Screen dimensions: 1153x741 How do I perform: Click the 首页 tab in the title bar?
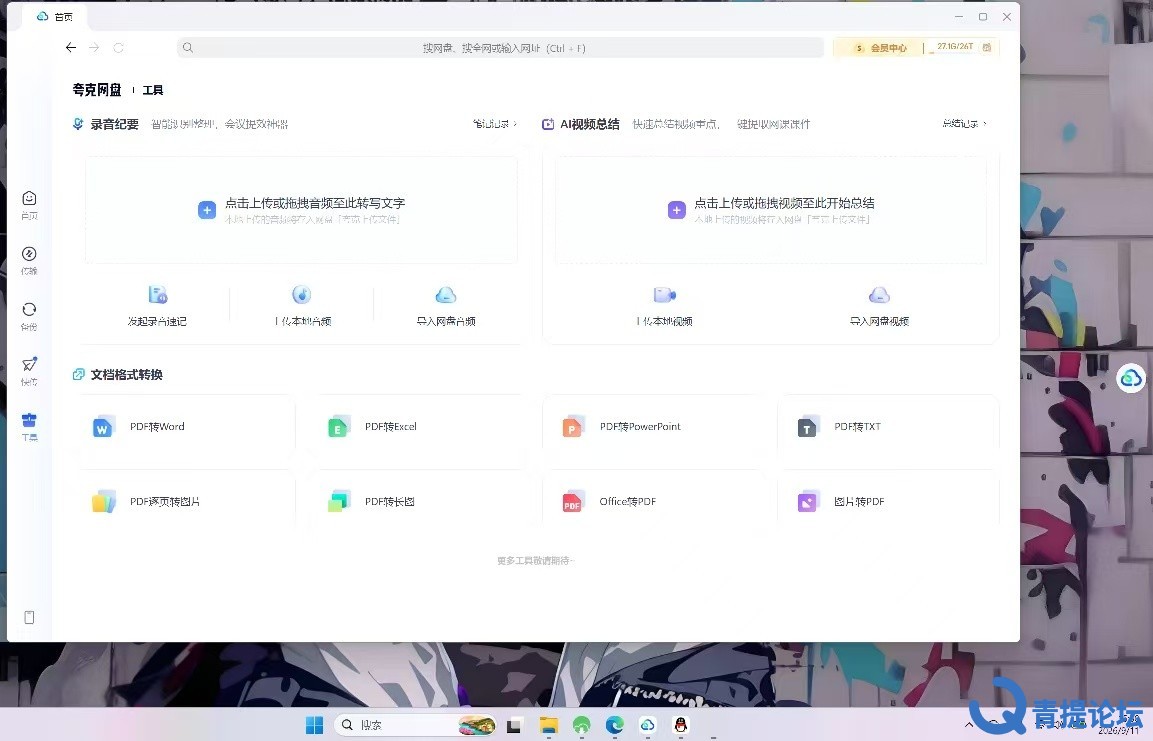tap(54, 16)
